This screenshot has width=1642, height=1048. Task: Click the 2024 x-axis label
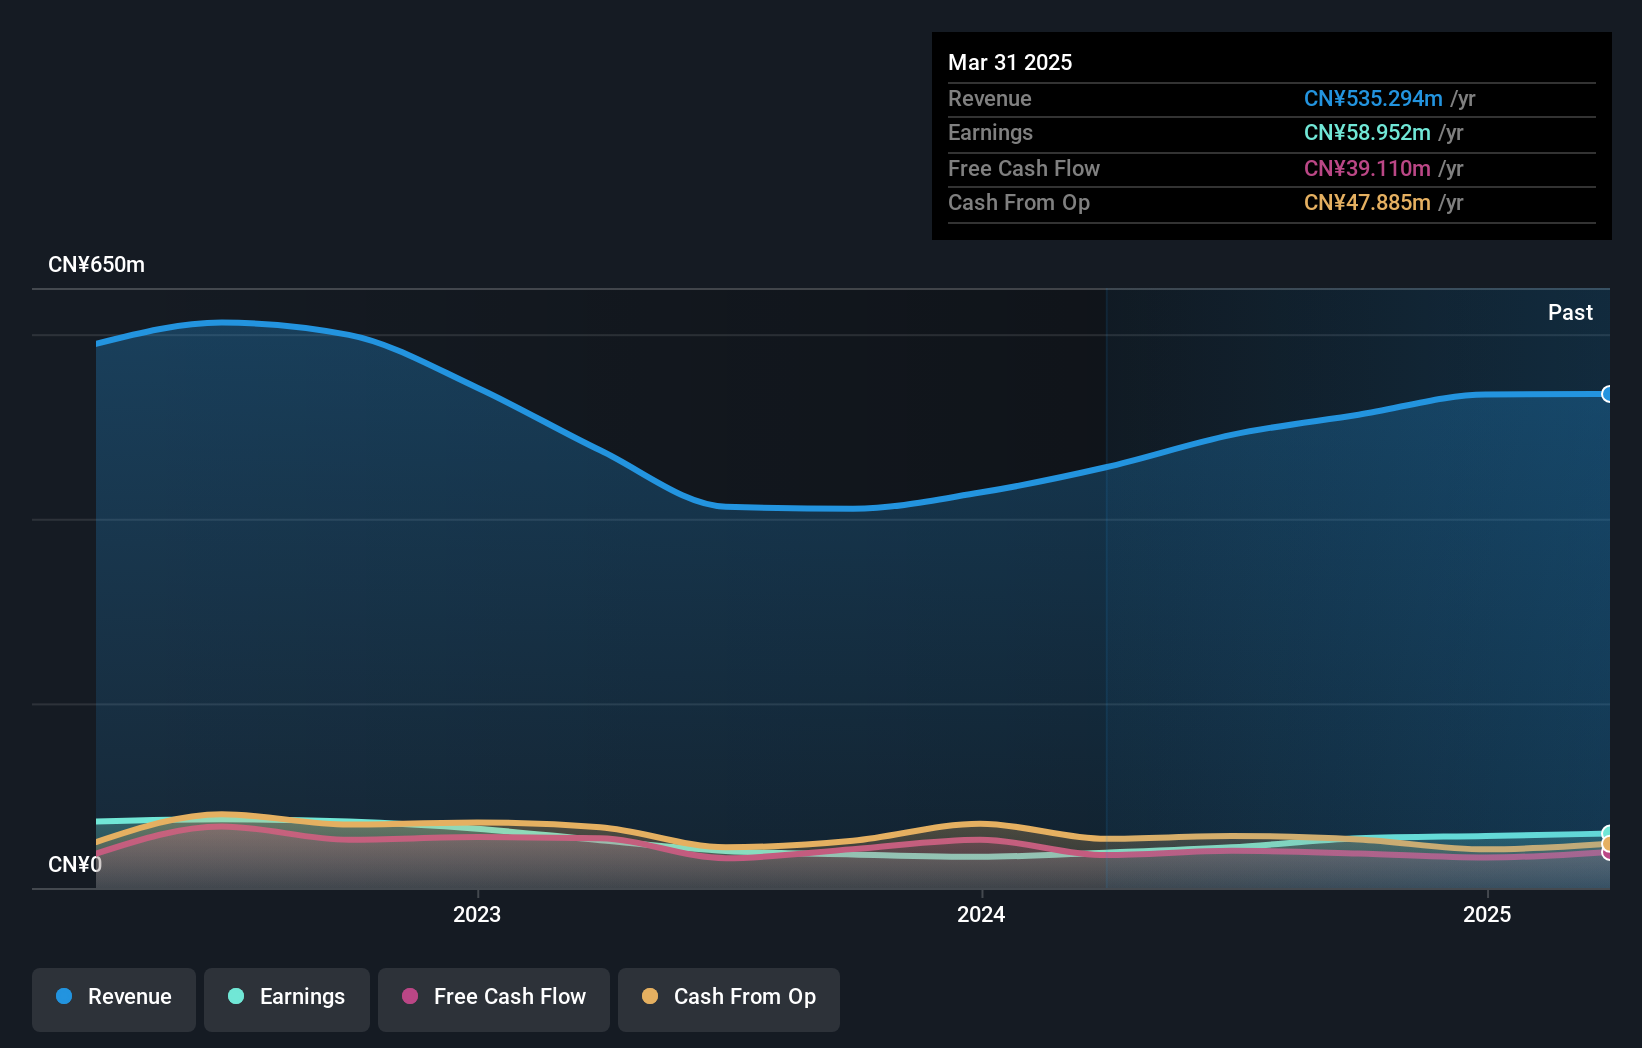pos(981,914)
